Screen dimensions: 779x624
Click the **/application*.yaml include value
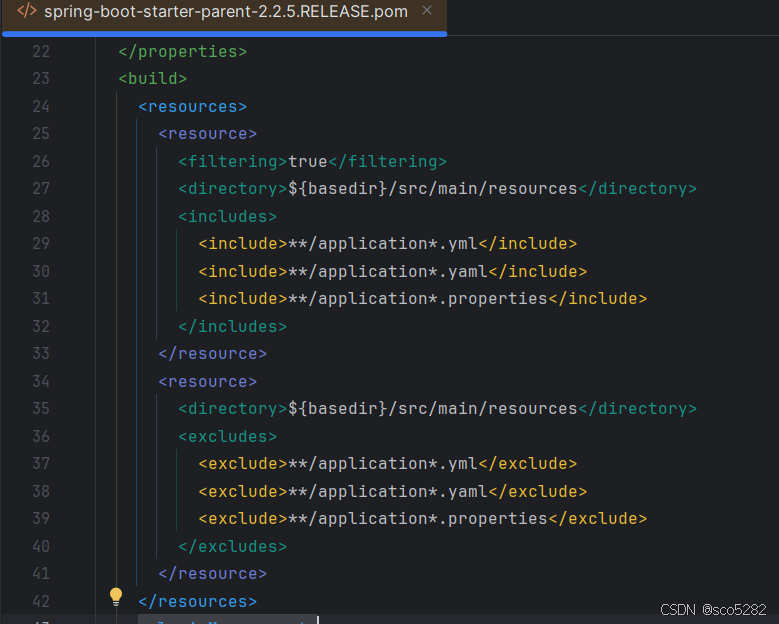pyautogui.click(x=388, y=271)
